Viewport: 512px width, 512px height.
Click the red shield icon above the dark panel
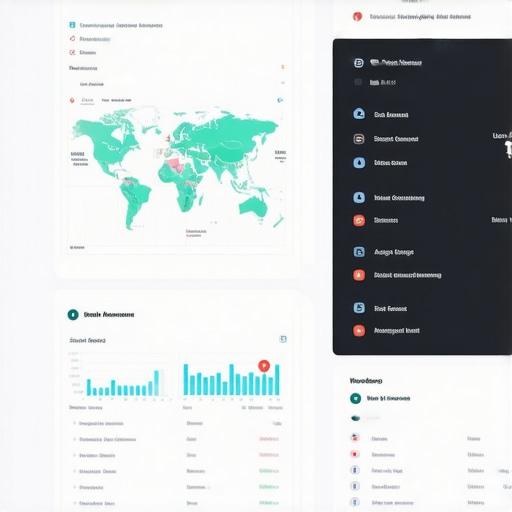(357, 16)
